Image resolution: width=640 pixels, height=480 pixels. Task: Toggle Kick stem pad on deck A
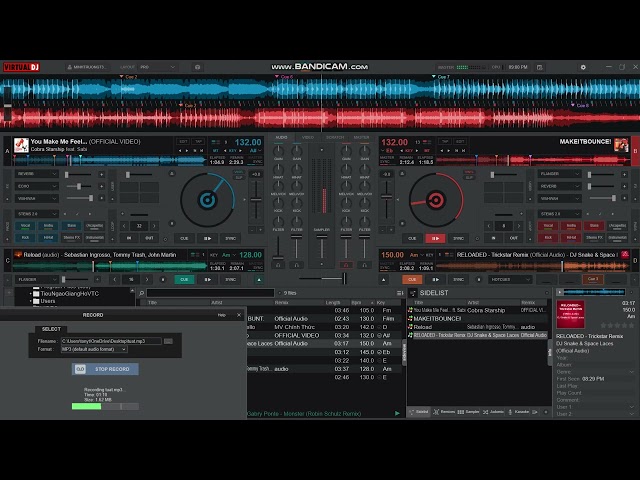(x=25, y=238)
